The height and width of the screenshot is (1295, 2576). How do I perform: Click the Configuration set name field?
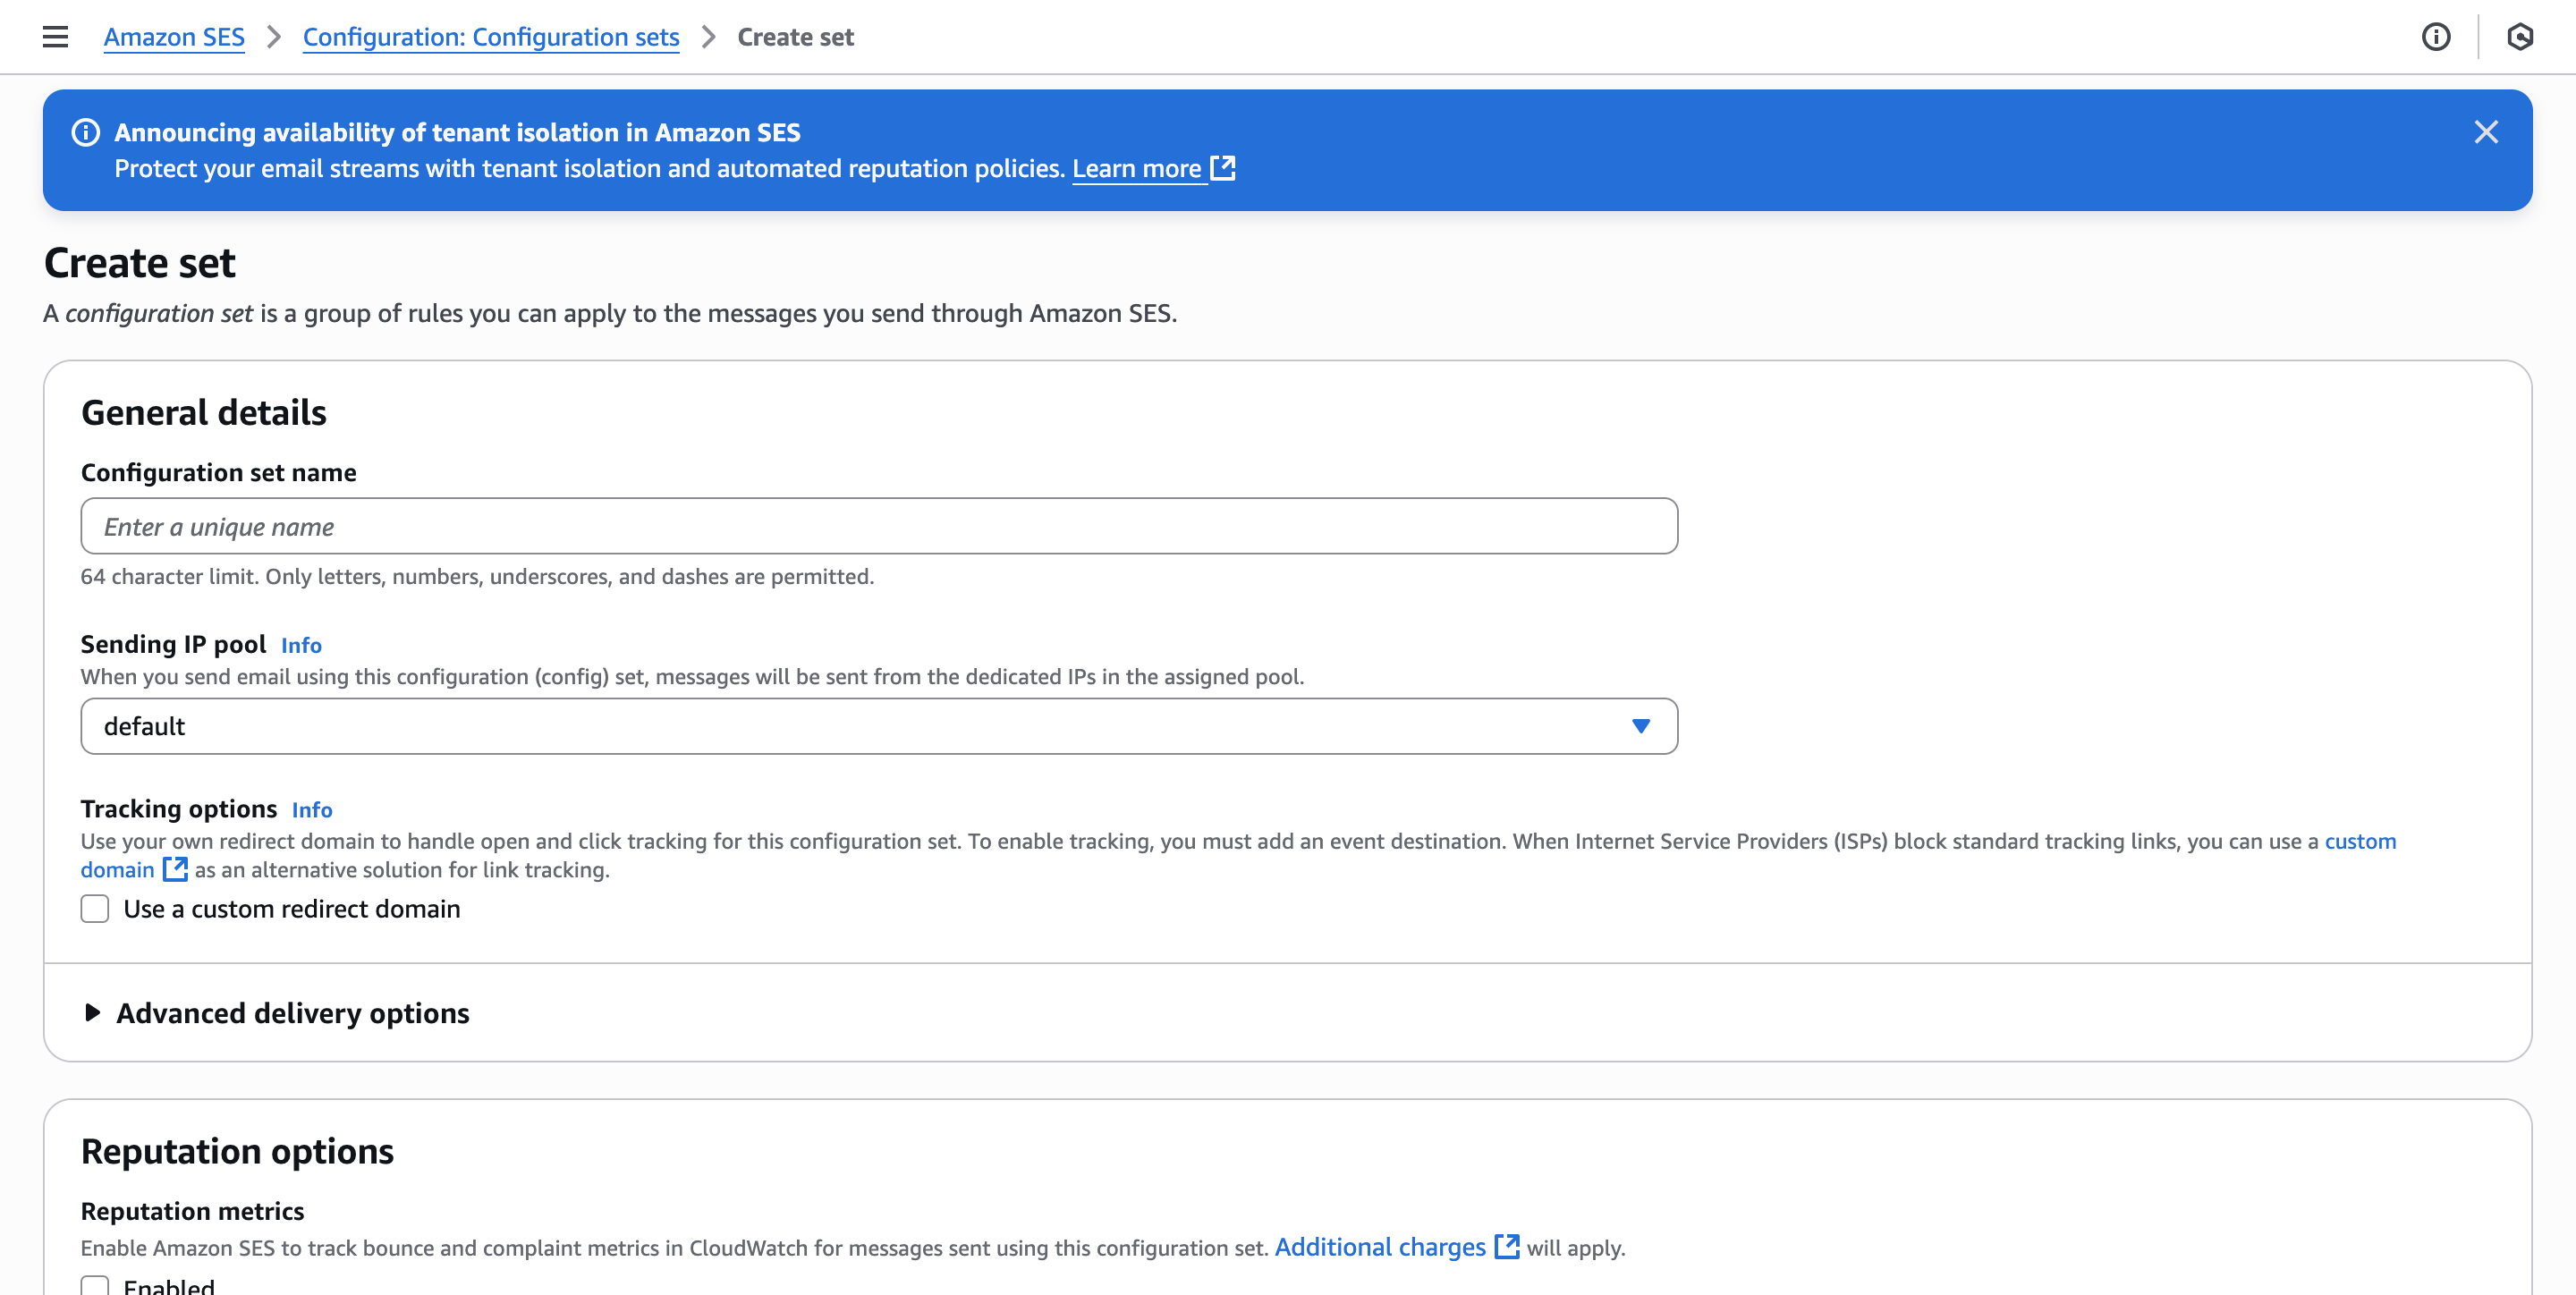tap(878, 526)
